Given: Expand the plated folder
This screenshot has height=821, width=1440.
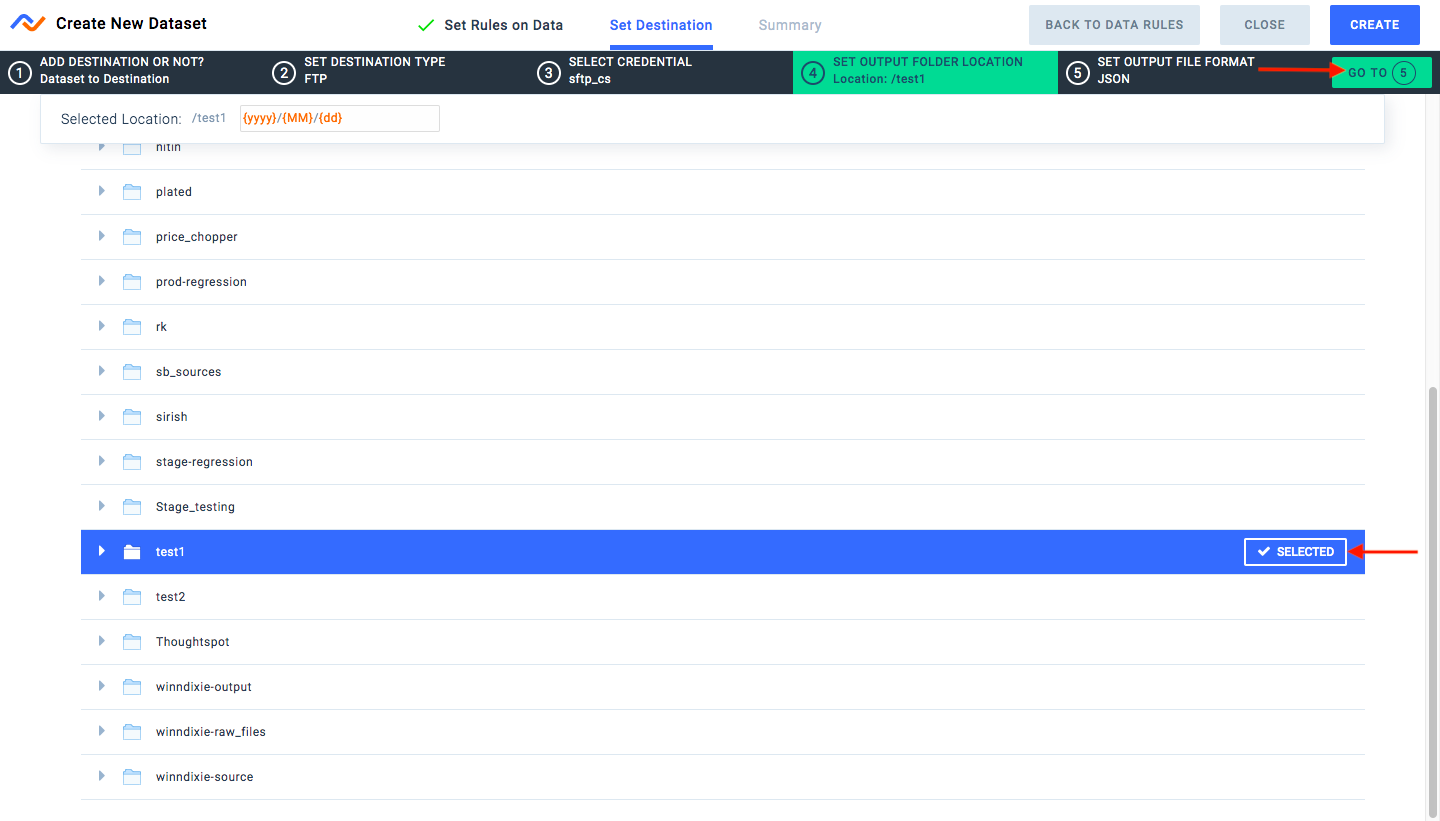Looking at the screenshot, I should (x=101, y=191).
